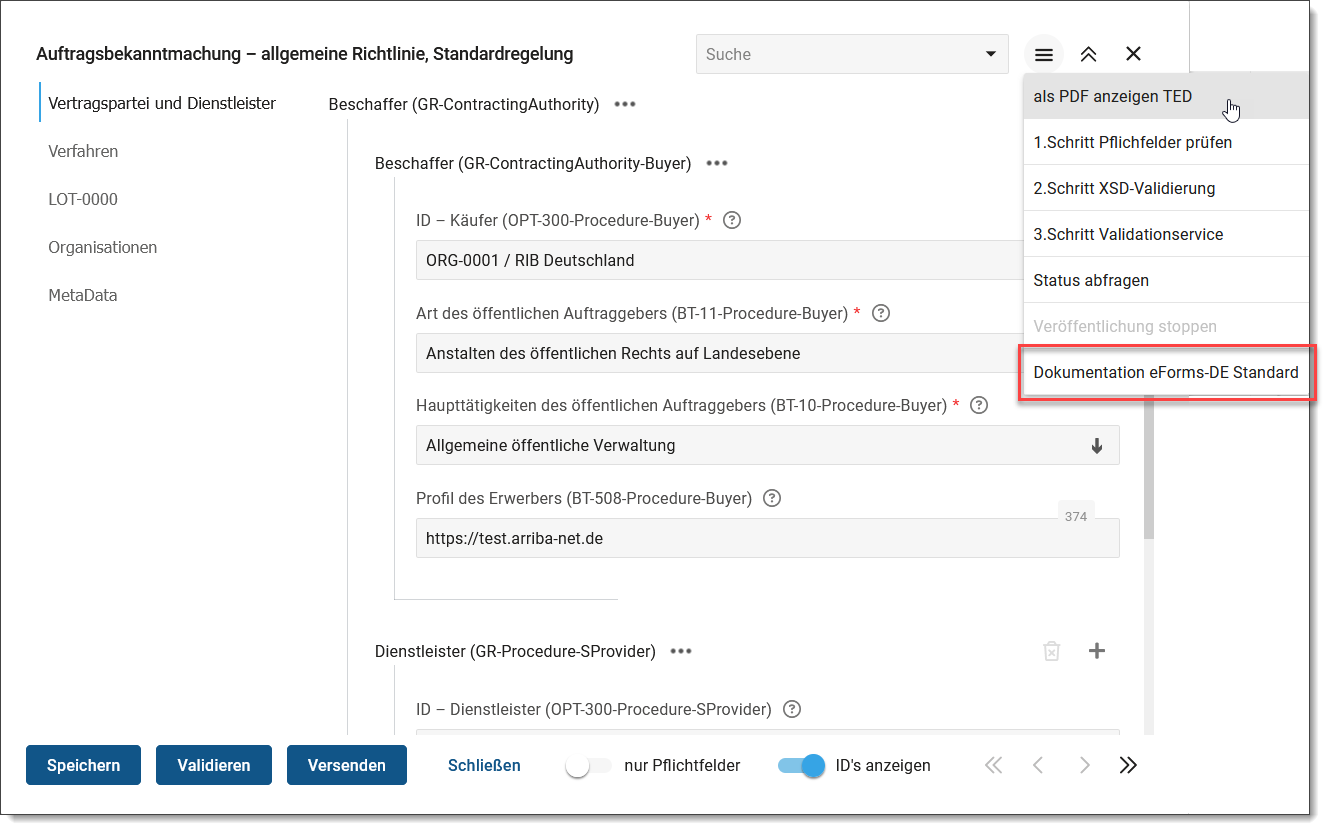Screen dimensions: 1325x830
Task: Click the Versenden button
Action: pyautogui.click(x=347, y=765)
